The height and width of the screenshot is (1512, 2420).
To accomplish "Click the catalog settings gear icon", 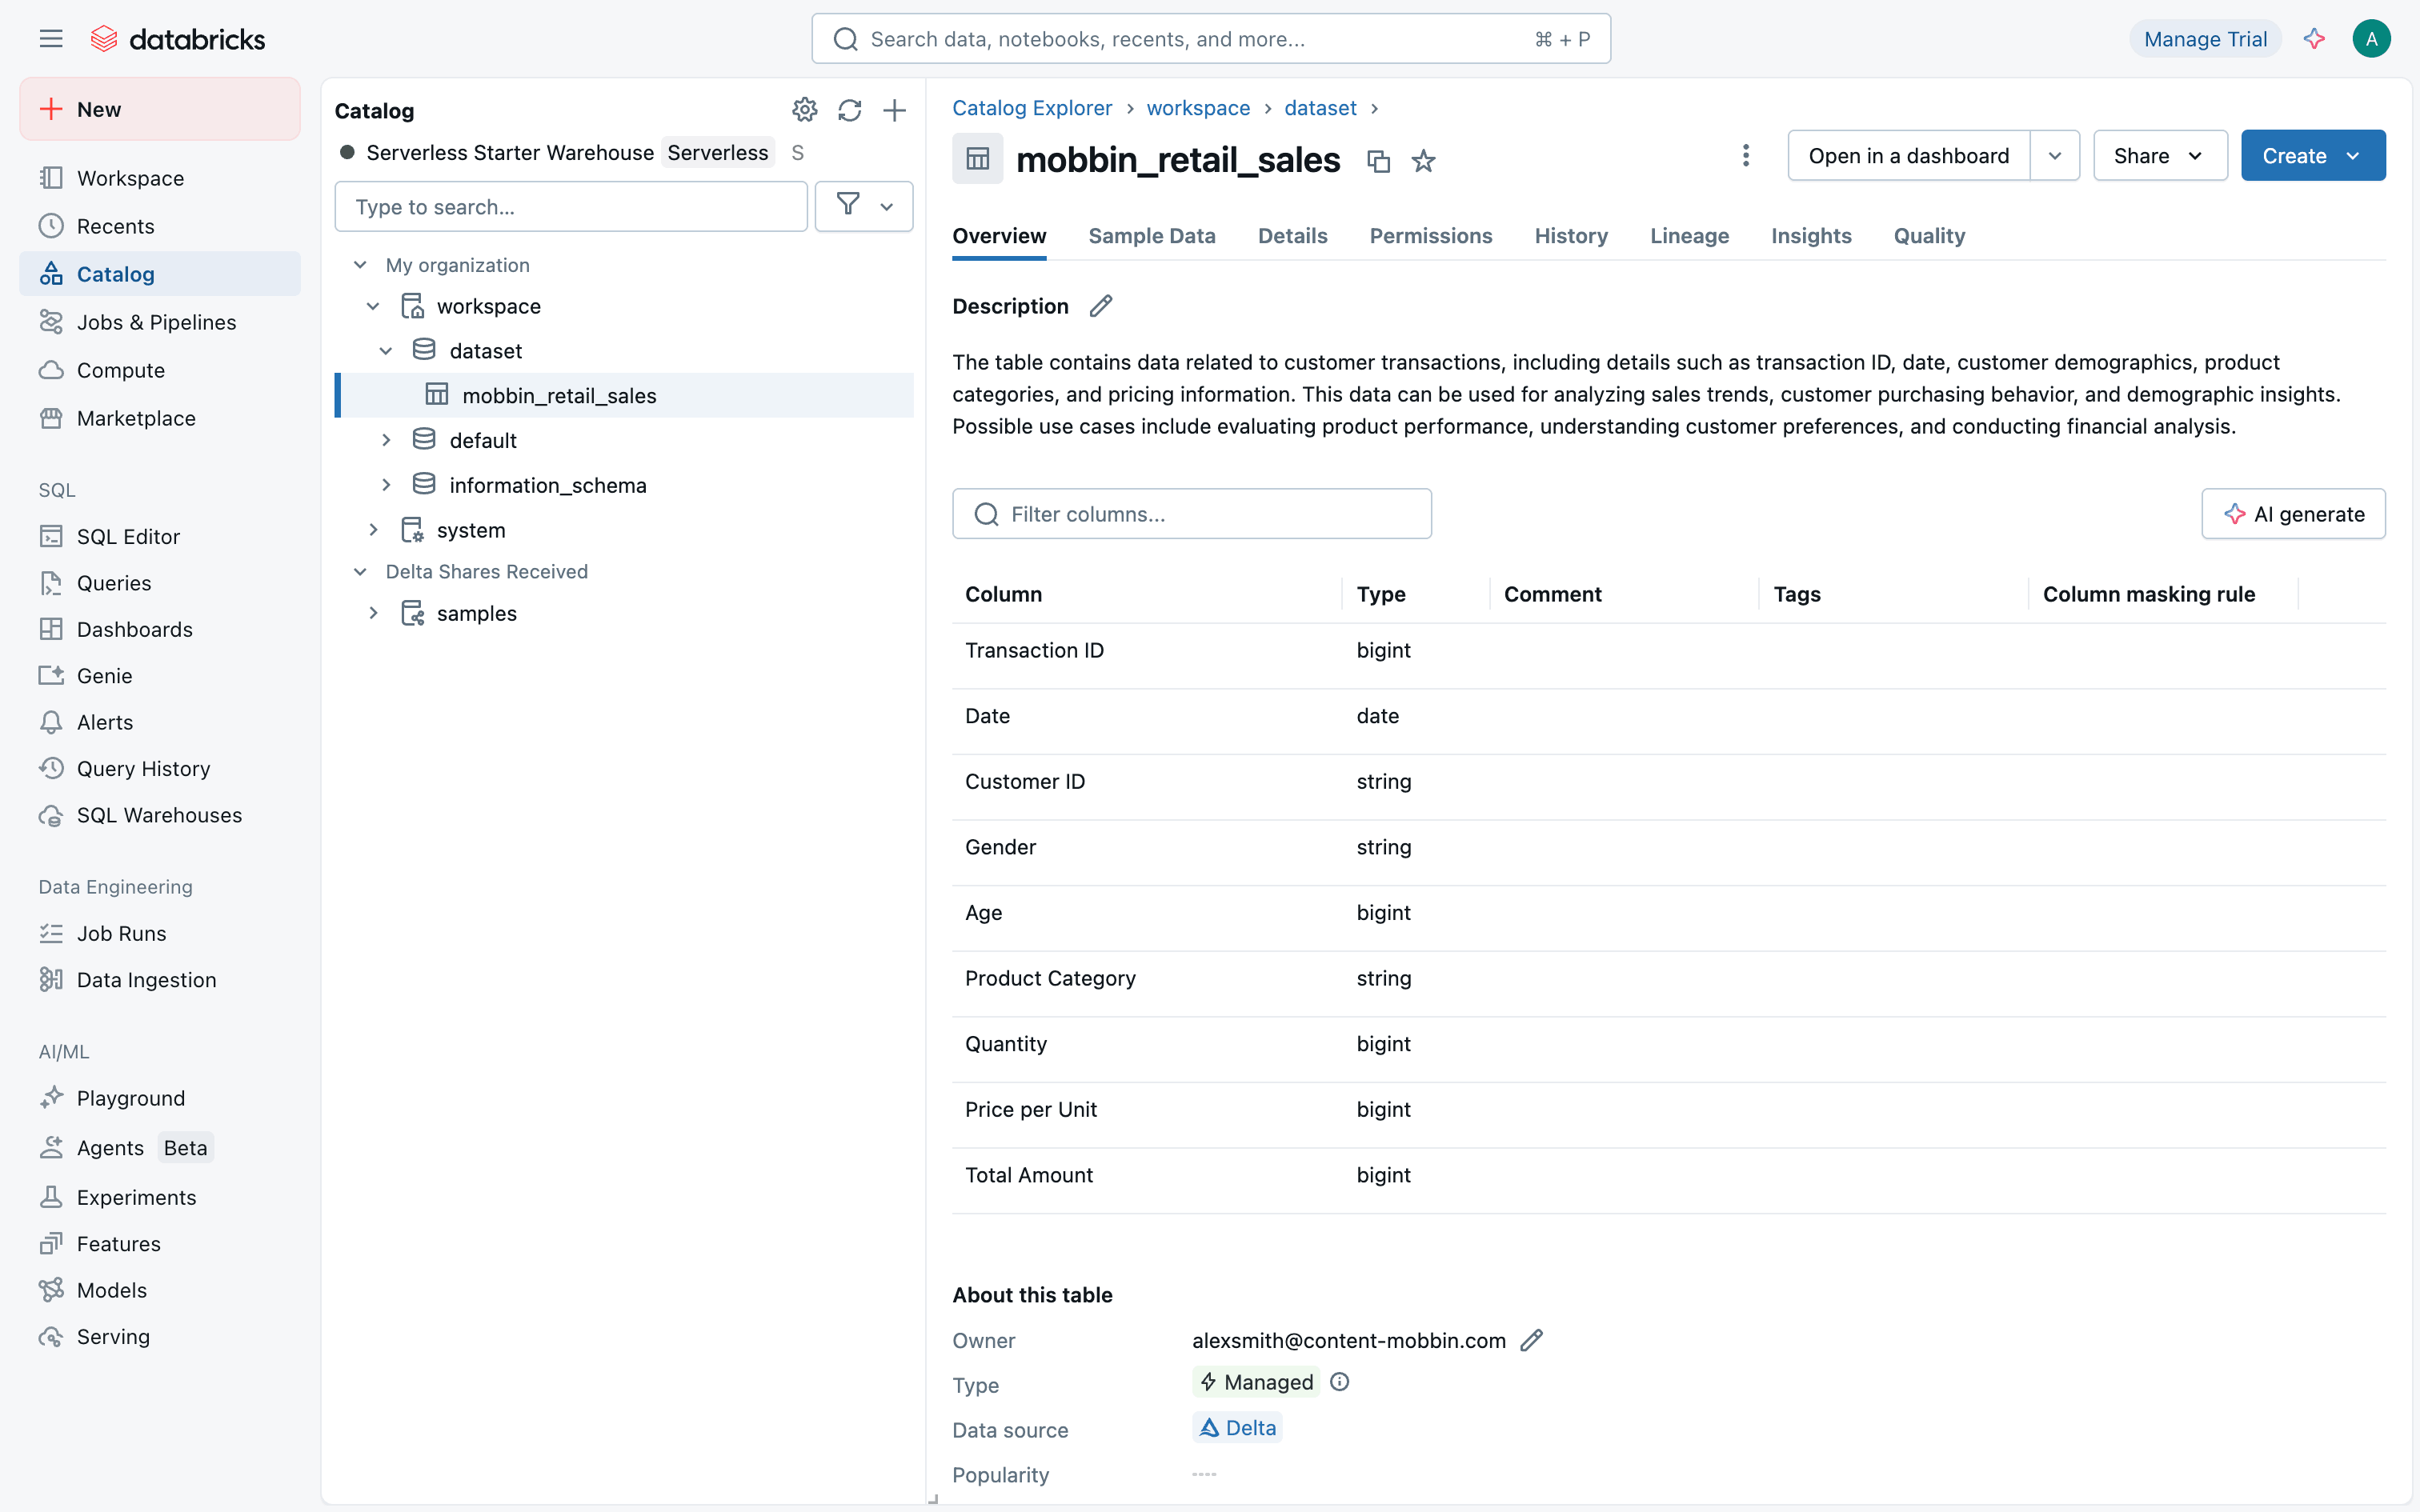I will point(804,110).
